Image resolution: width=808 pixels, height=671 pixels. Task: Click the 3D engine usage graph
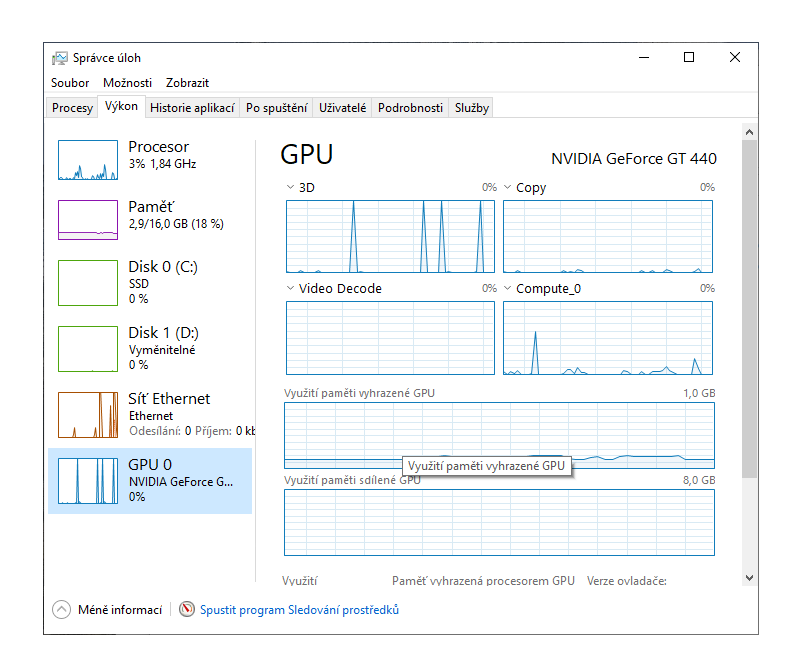pyautogui.click(x=391, y=237)
